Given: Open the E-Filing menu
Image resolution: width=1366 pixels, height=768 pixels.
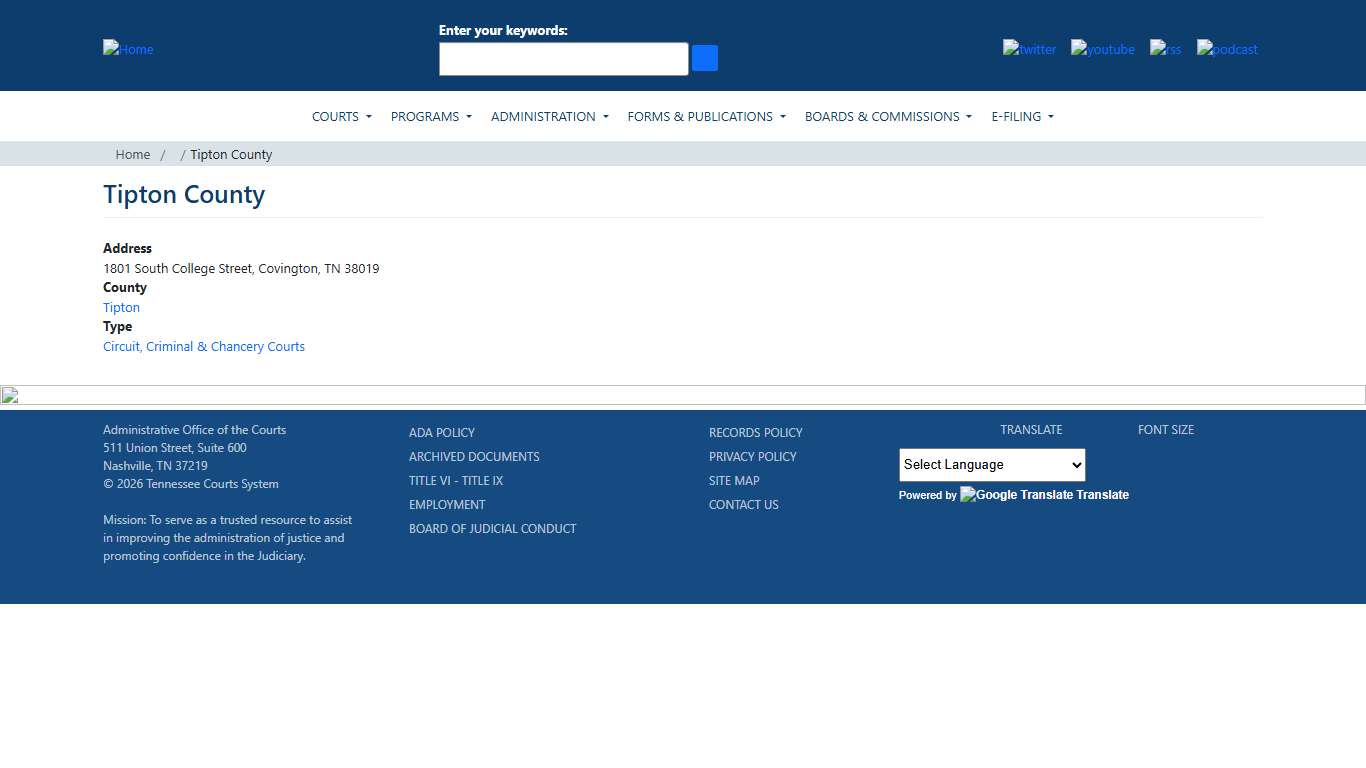Looking at the screenshot, I should [x=1022, y=117].
